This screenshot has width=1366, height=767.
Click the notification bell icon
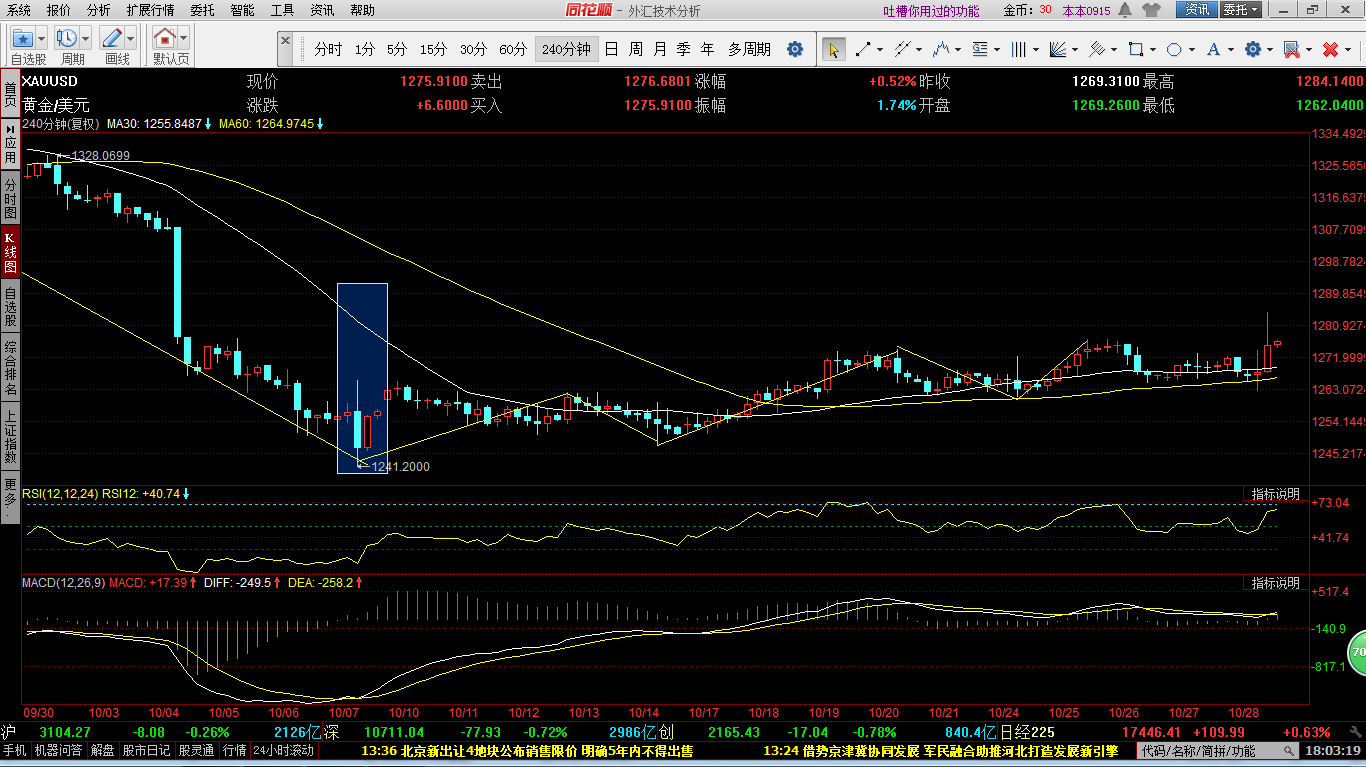pos(1125,10)
